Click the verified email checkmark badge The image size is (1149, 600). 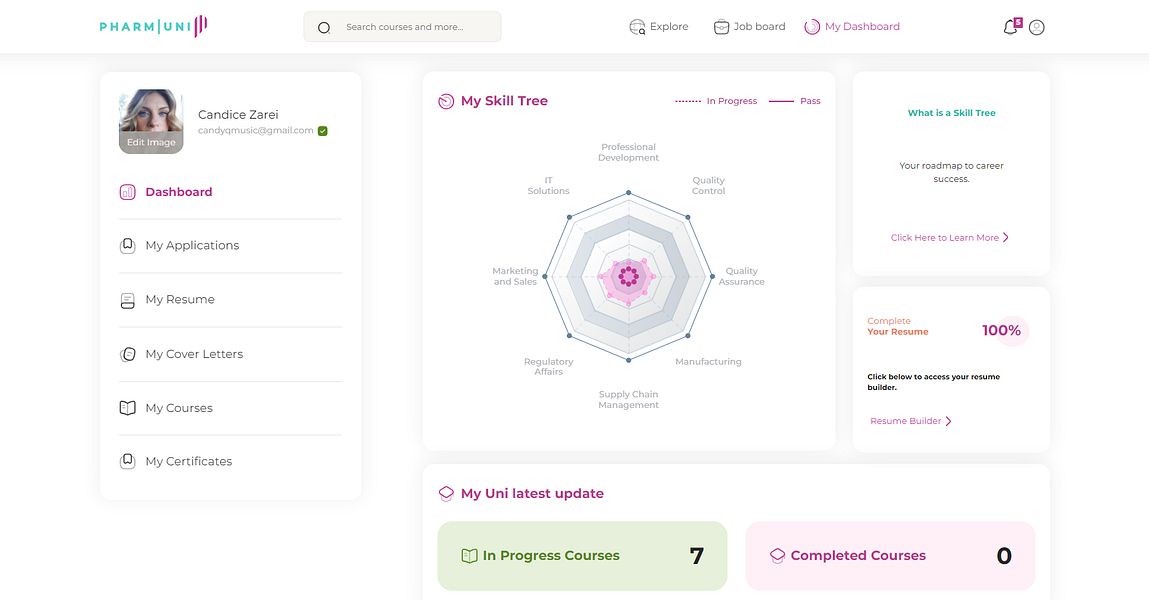323,131
